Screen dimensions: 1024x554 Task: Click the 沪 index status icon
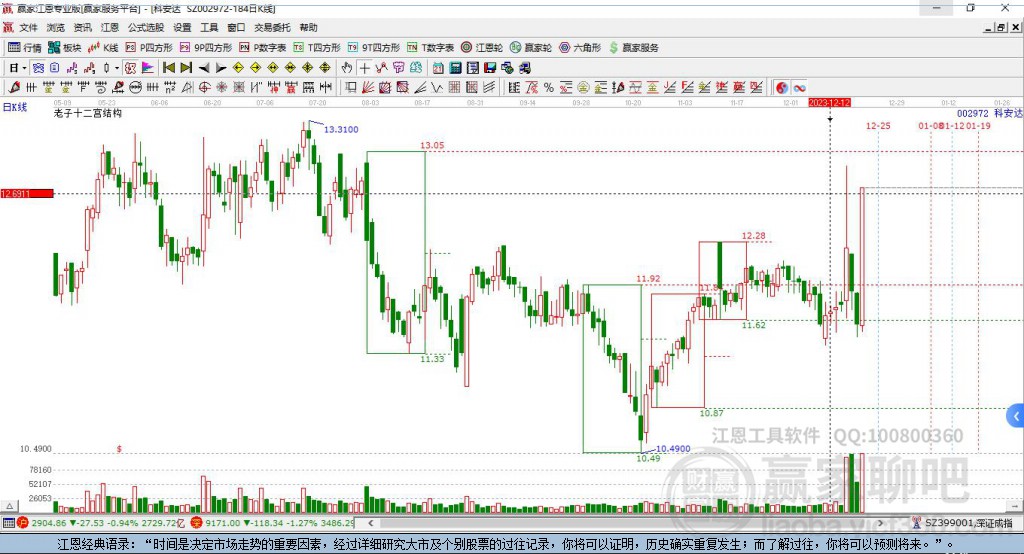pos(23,523)
